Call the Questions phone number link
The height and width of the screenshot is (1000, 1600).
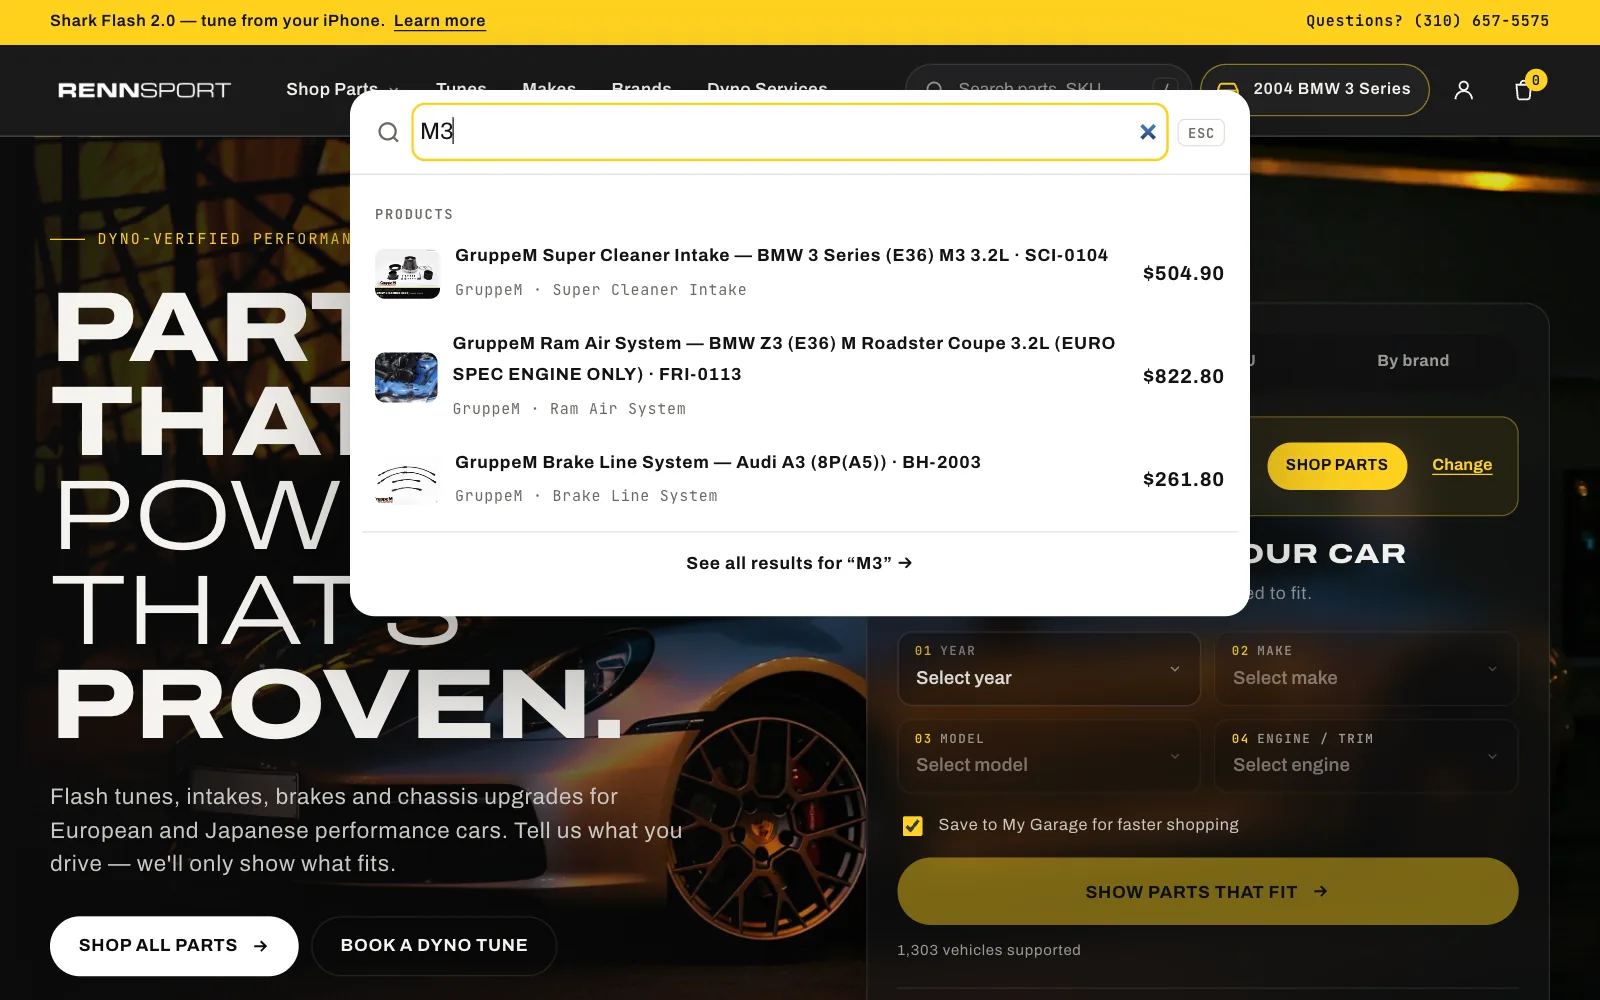1427,21
